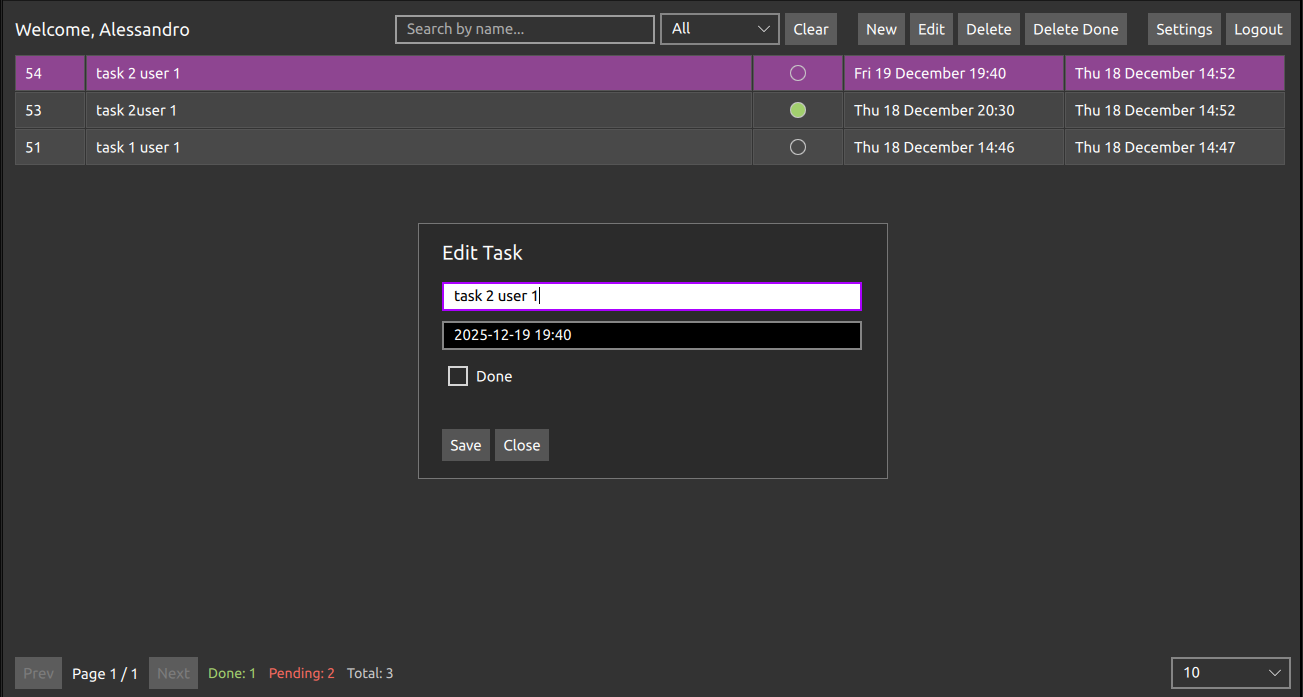1303x697 pixels.
Task: Click the due date field showing 2025-12-19
Action: pos(651,334)
